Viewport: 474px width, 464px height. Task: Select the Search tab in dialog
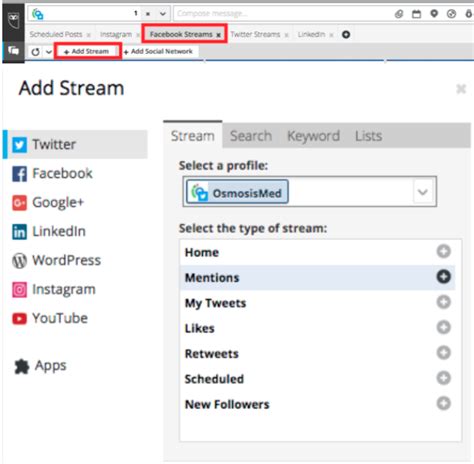[x=251, y=136]
